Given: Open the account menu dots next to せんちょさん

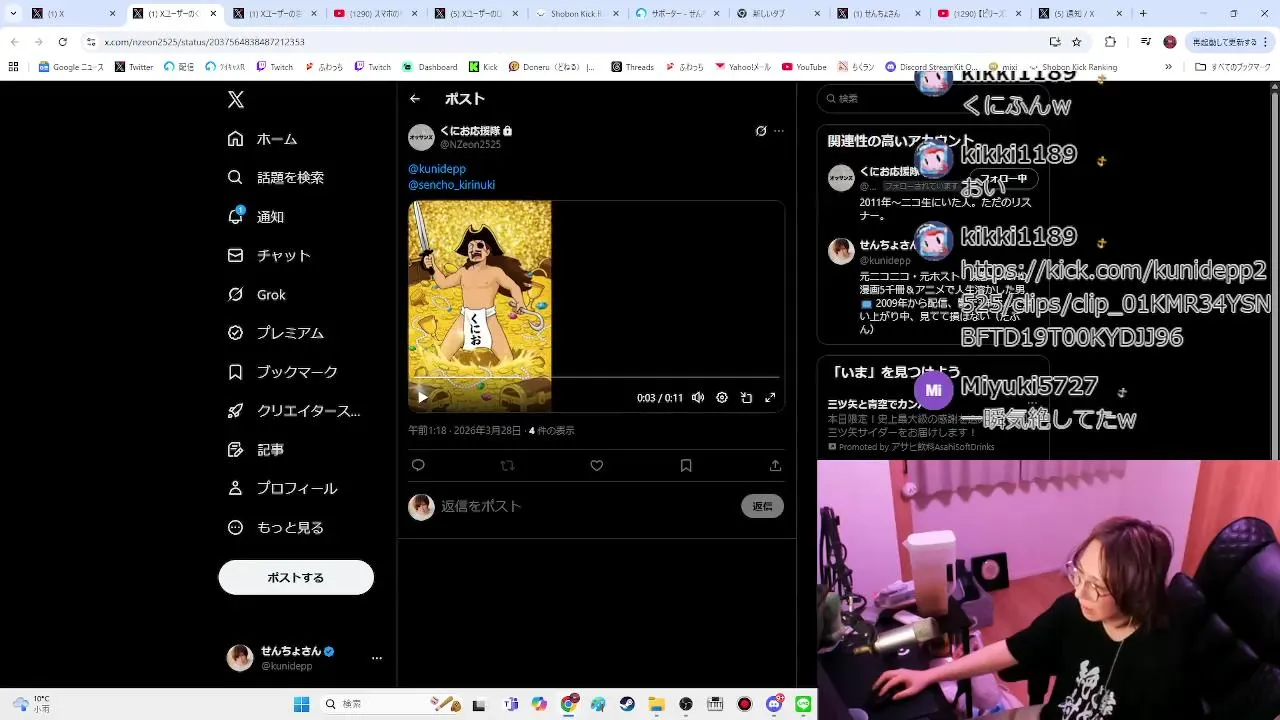Looking at the screenshot, I should [377, 658].
